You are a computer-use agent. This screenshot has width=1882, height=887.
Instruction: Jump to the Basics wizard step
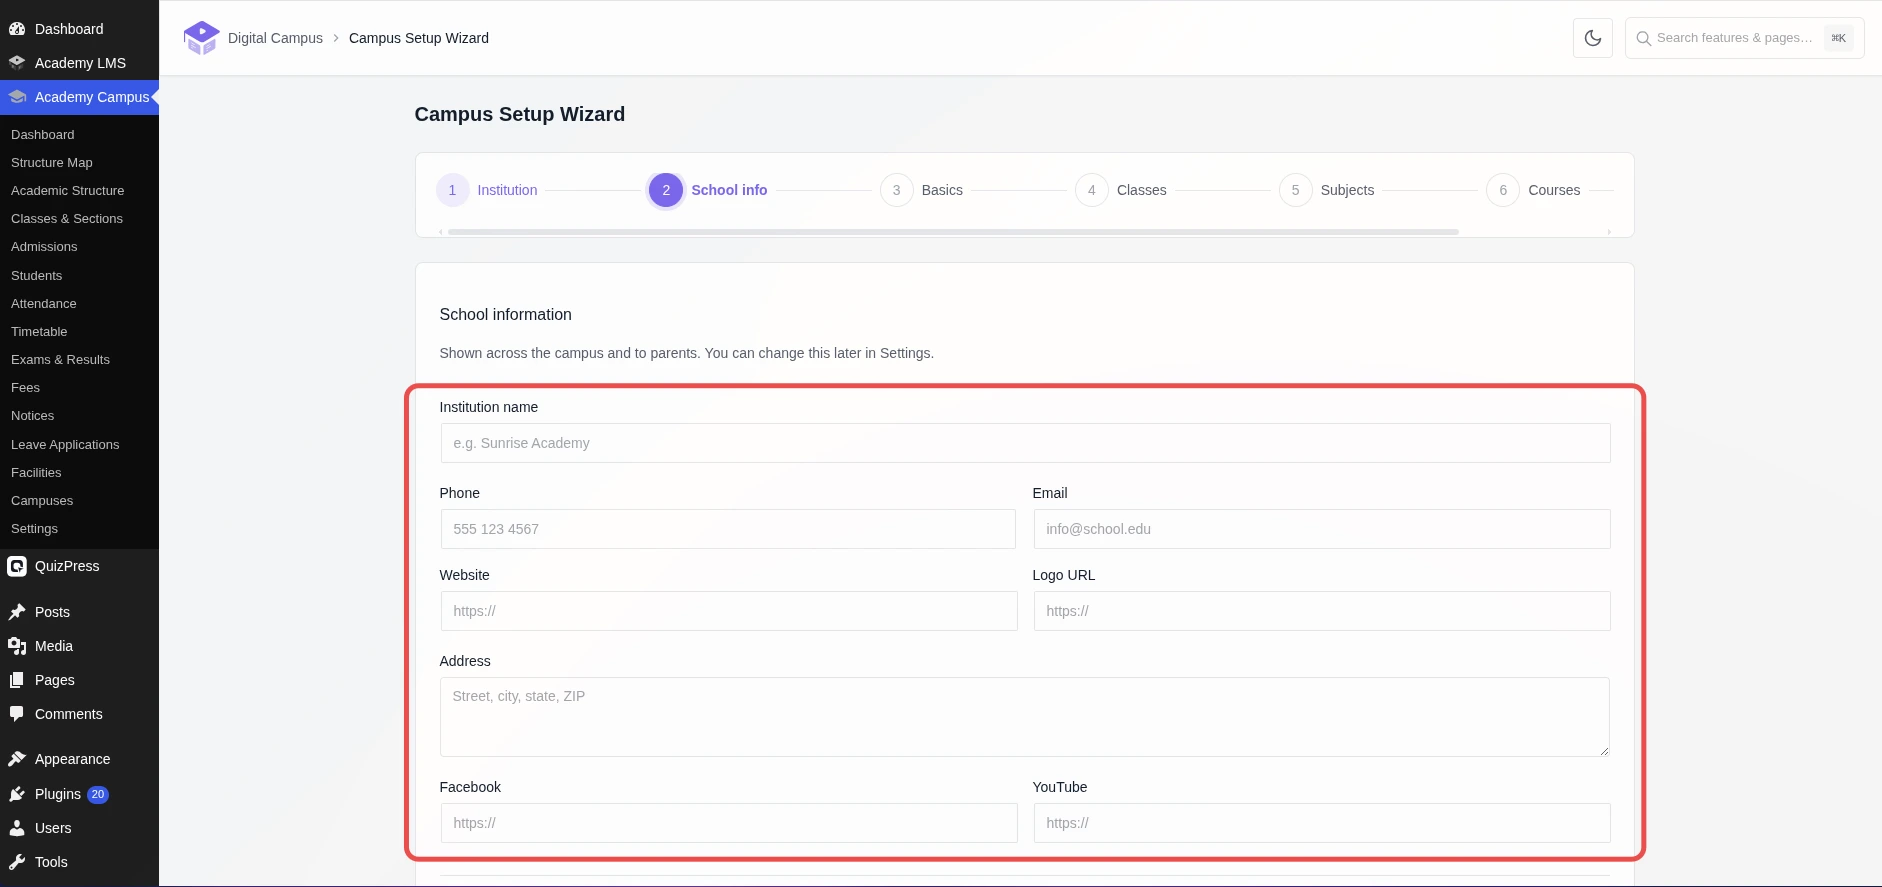click(921, 190)
